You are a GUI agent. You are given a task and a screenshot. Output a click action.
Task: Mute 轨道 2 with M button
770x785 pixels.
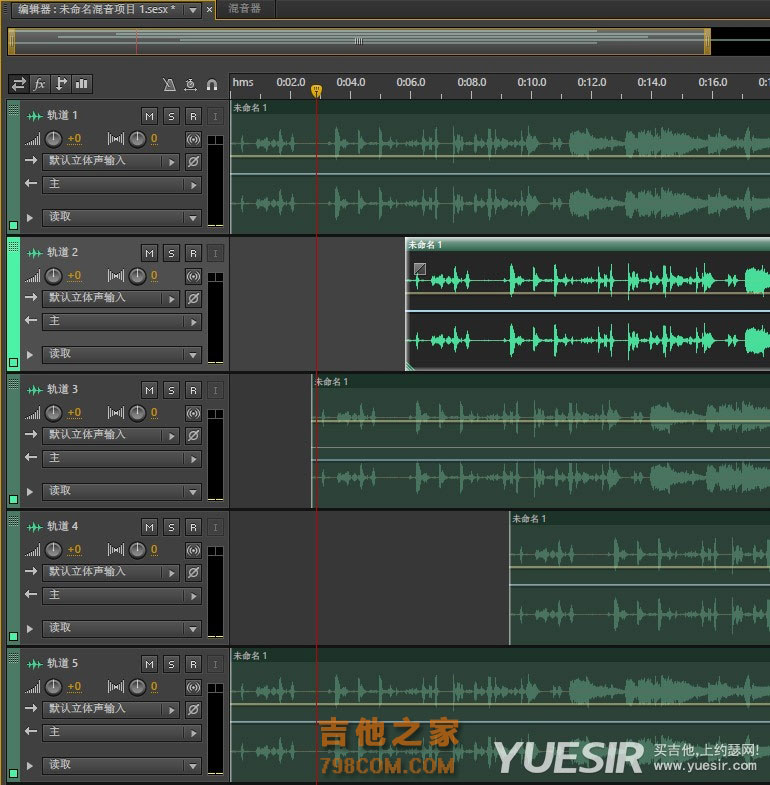pos(149,253)
